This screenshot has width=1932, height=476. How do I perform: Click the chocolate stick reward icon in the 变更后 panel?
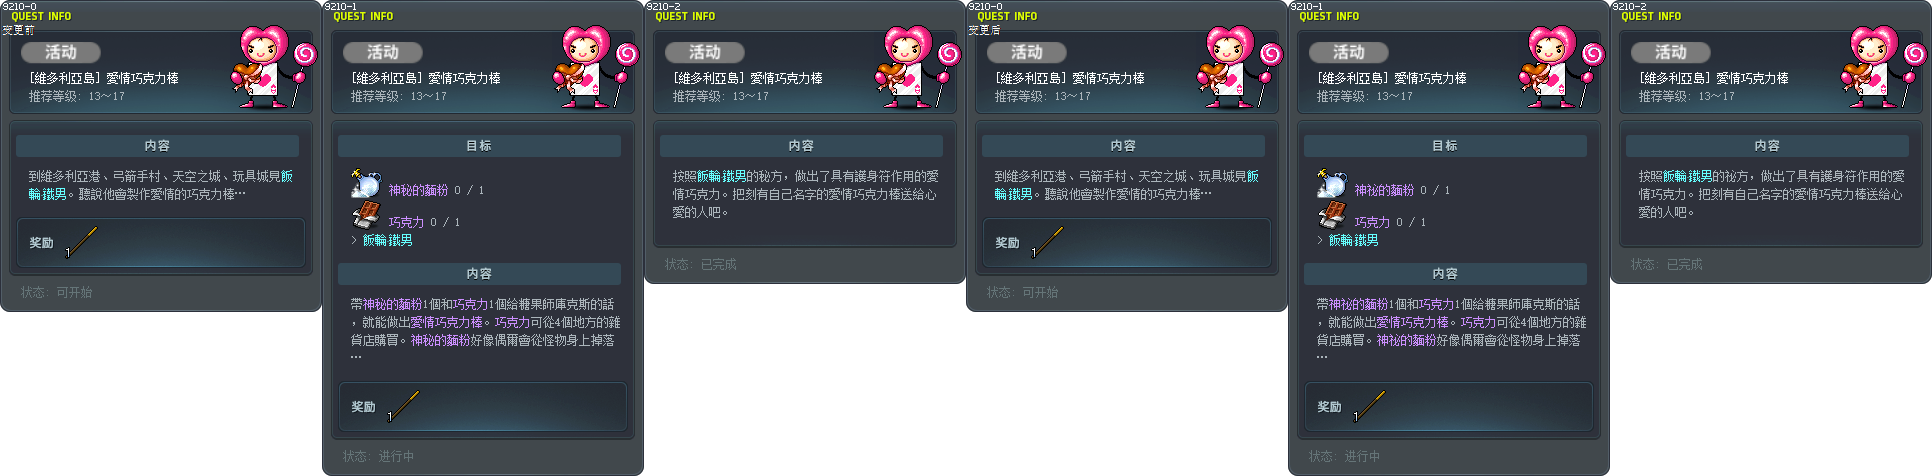coord(1048,242)
